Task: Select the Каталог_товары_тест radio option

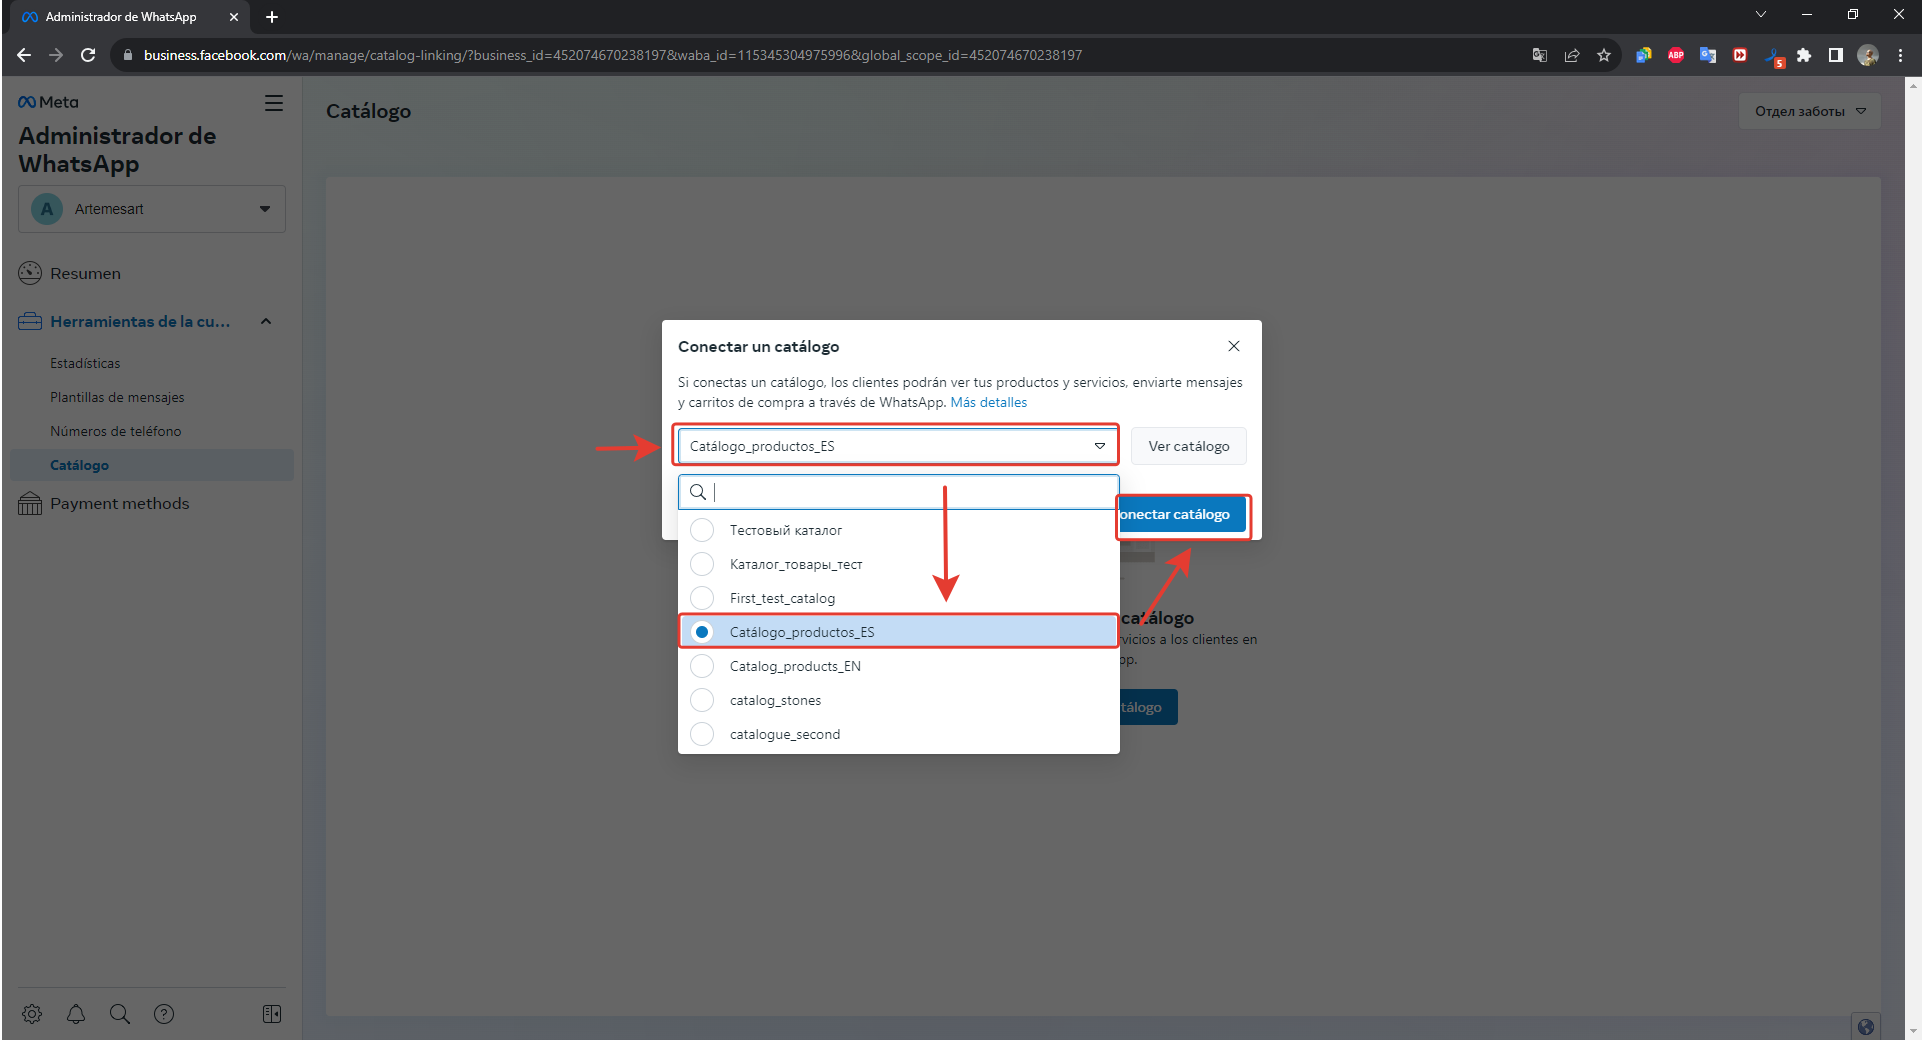Action: (702, 564)
